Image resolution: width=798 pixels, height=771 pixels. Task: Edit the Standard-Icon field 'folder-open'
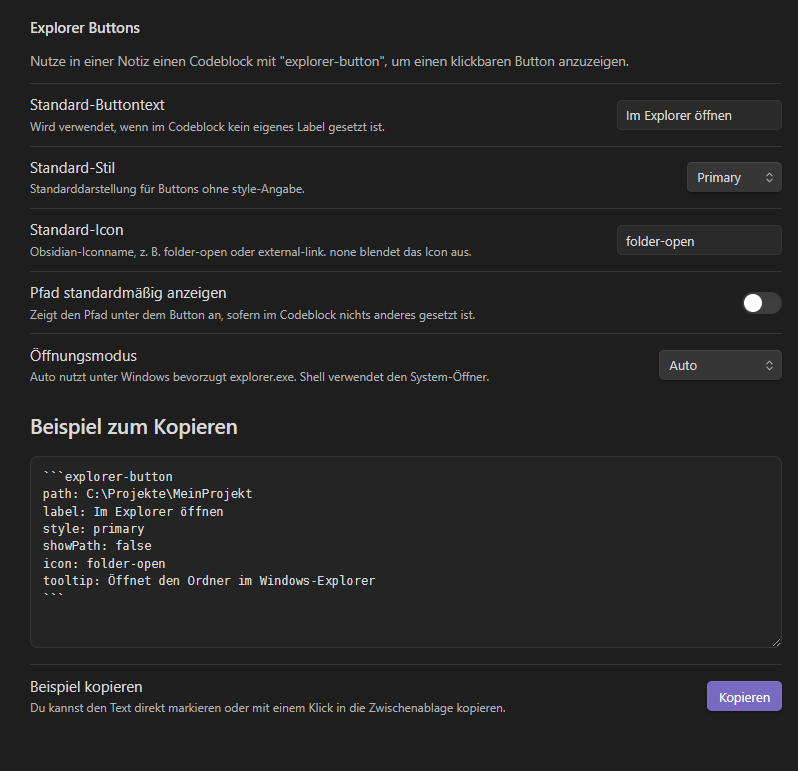coord(699,241)
